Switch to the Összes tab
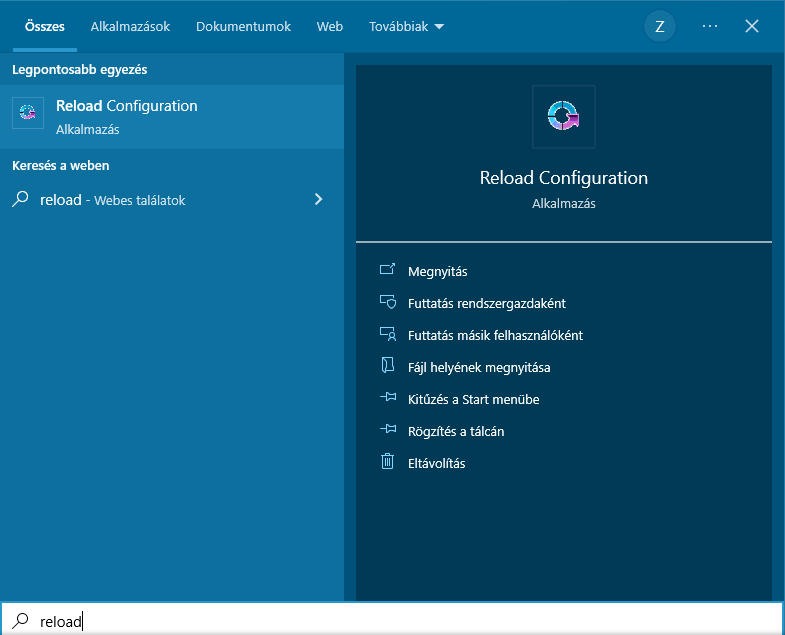785x635 pixels. click(45, 27)
